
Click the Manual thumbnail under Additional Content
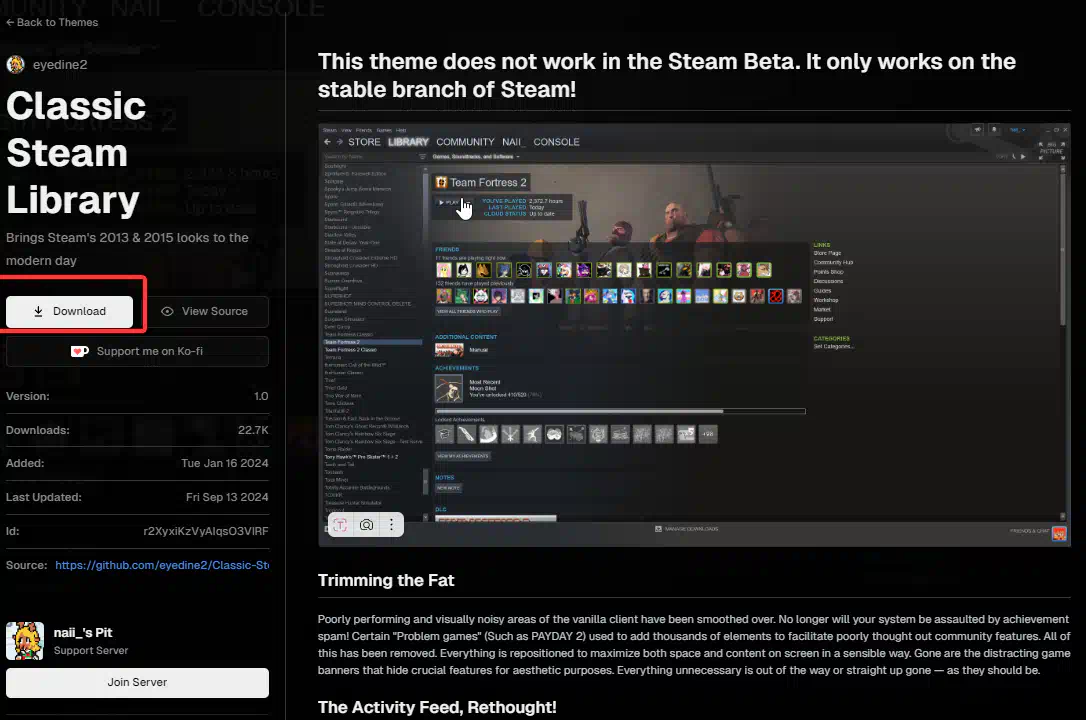coord(449,350)
